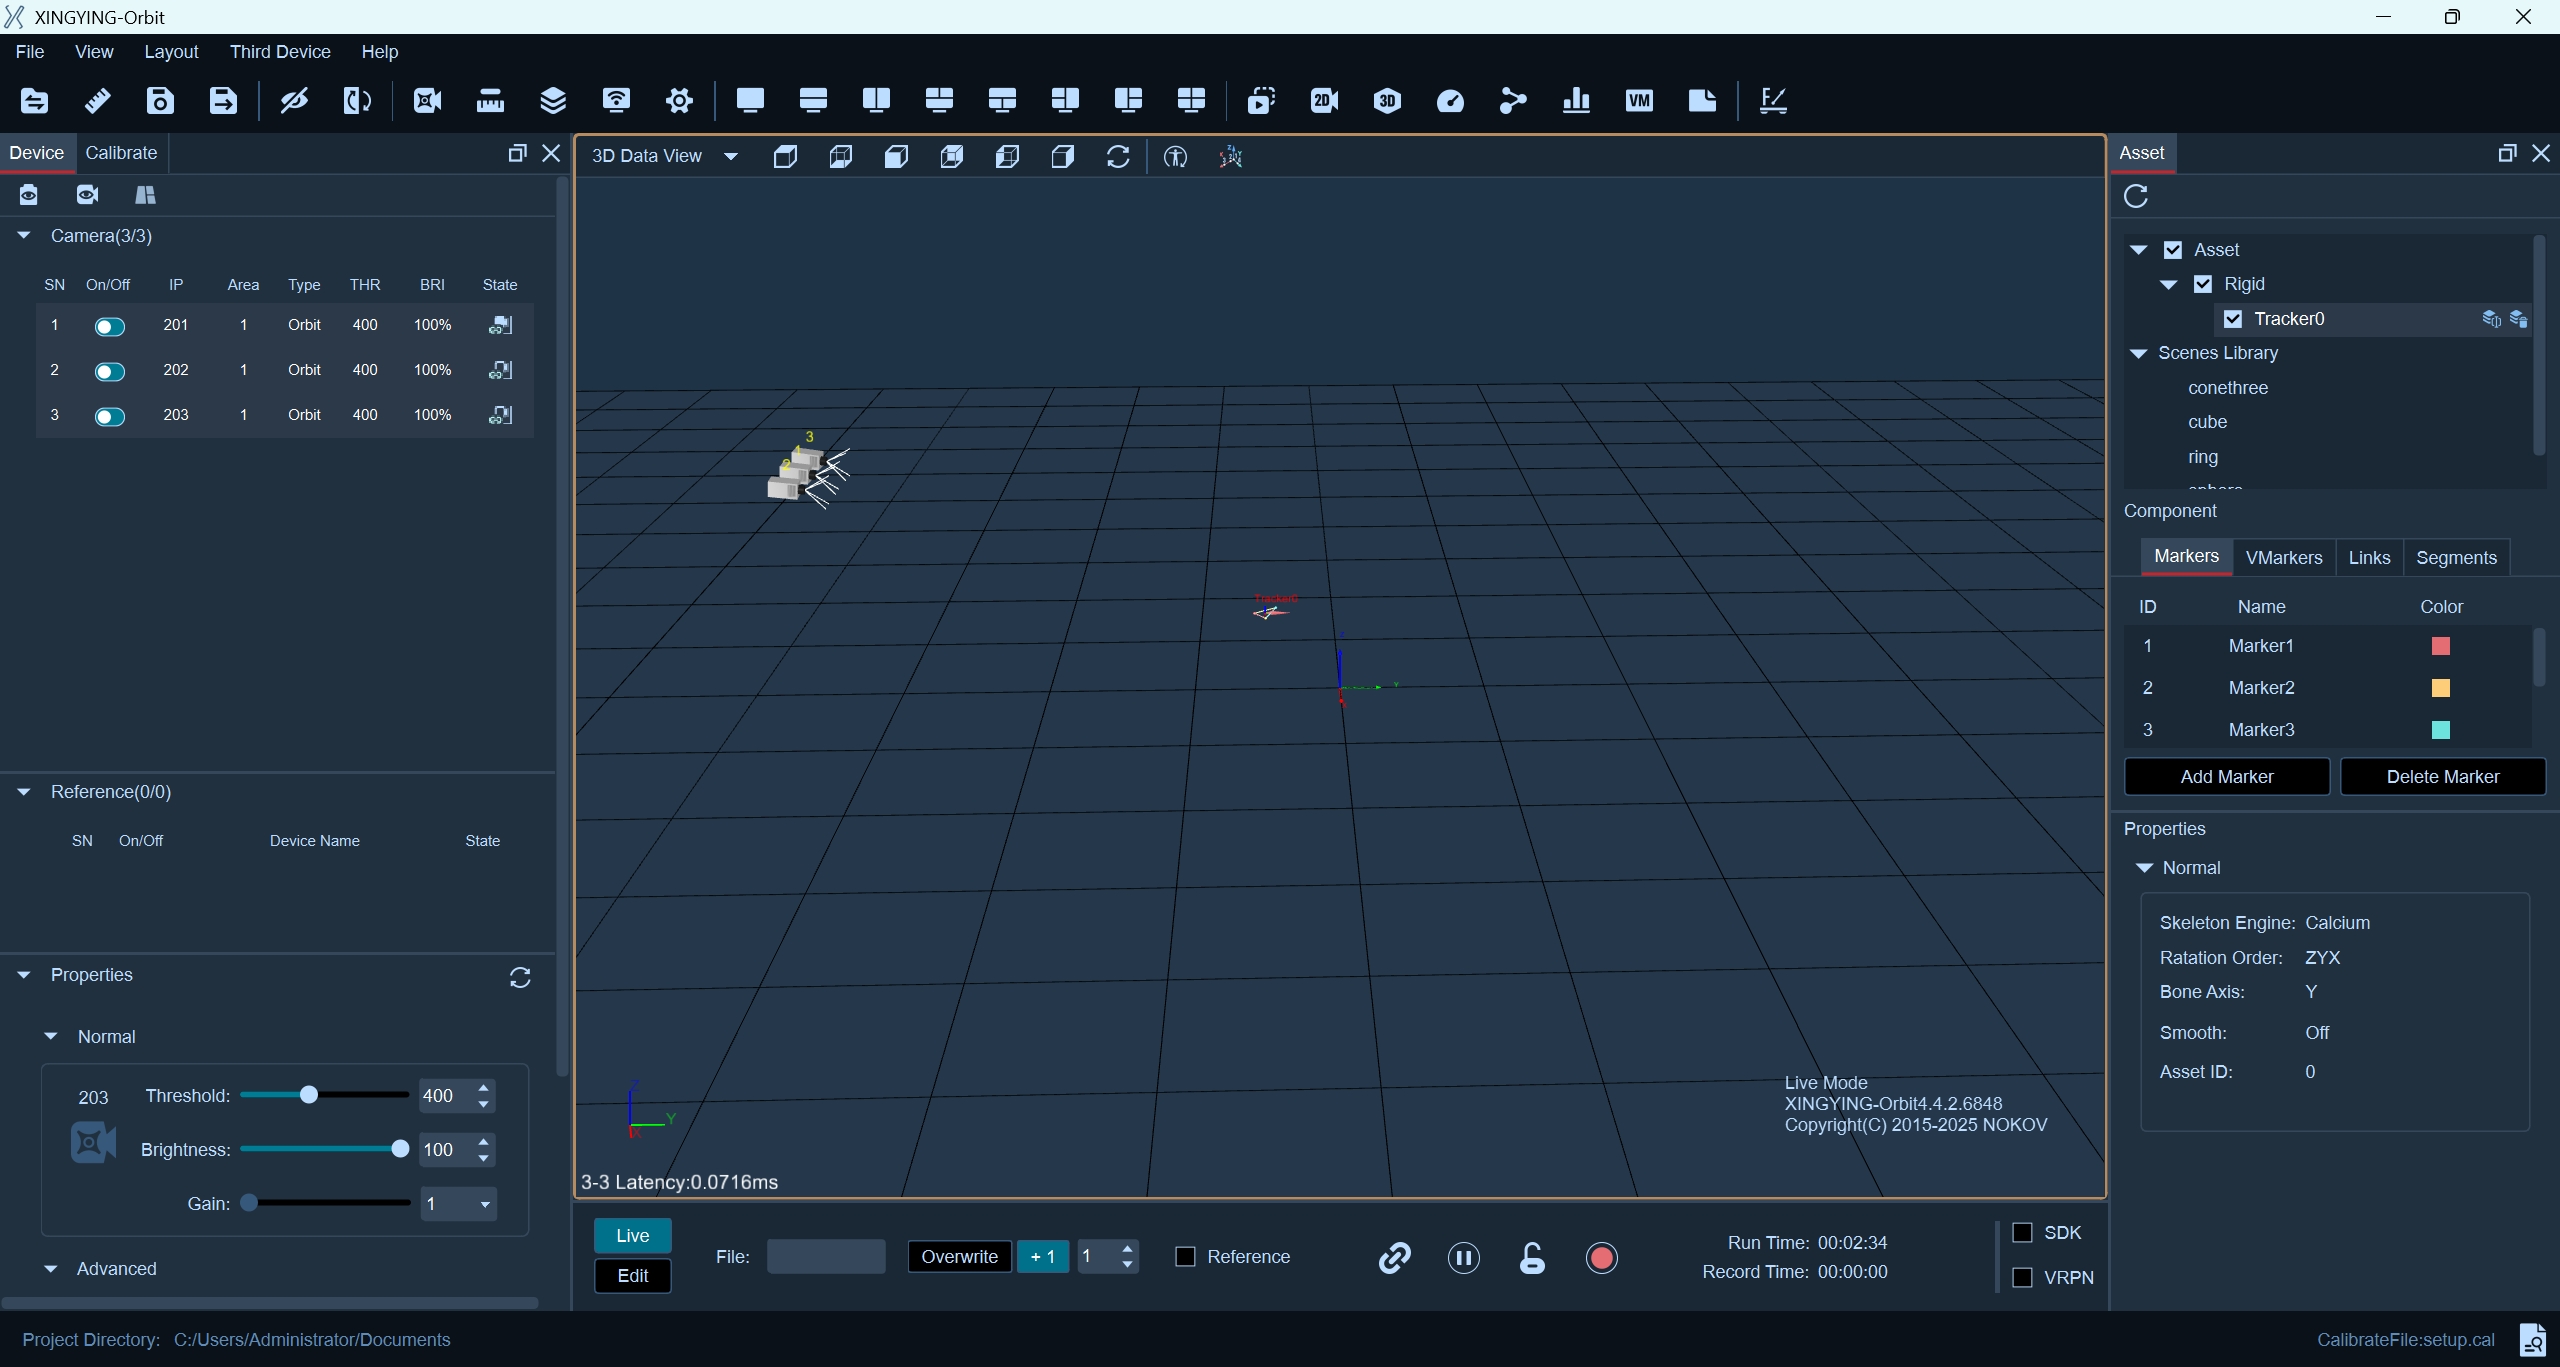Open the bar chart toolbar icon
The image size is (2560, 1367).
tap(1576, 100)
